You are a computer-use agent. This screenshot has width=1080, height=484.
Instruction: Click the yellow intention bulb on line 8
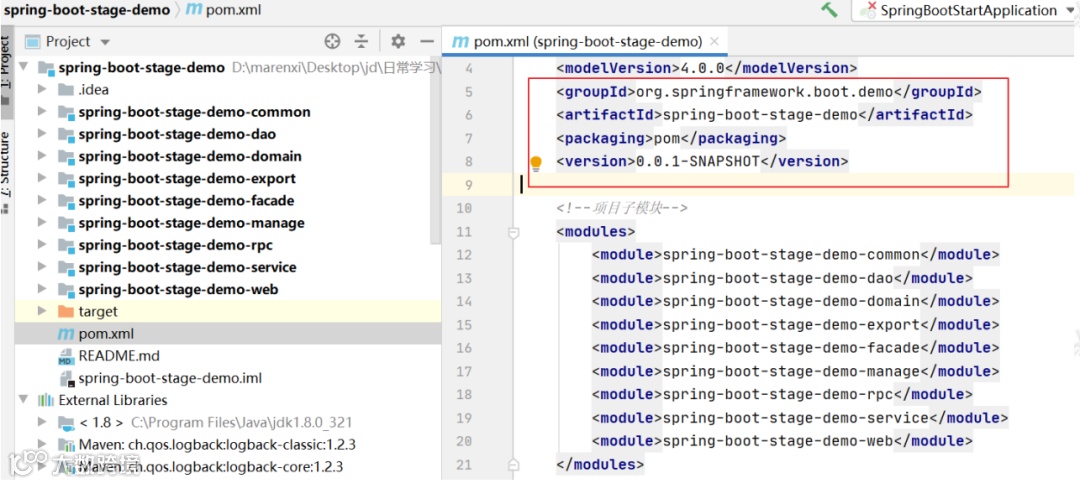(x=536, y=162)
